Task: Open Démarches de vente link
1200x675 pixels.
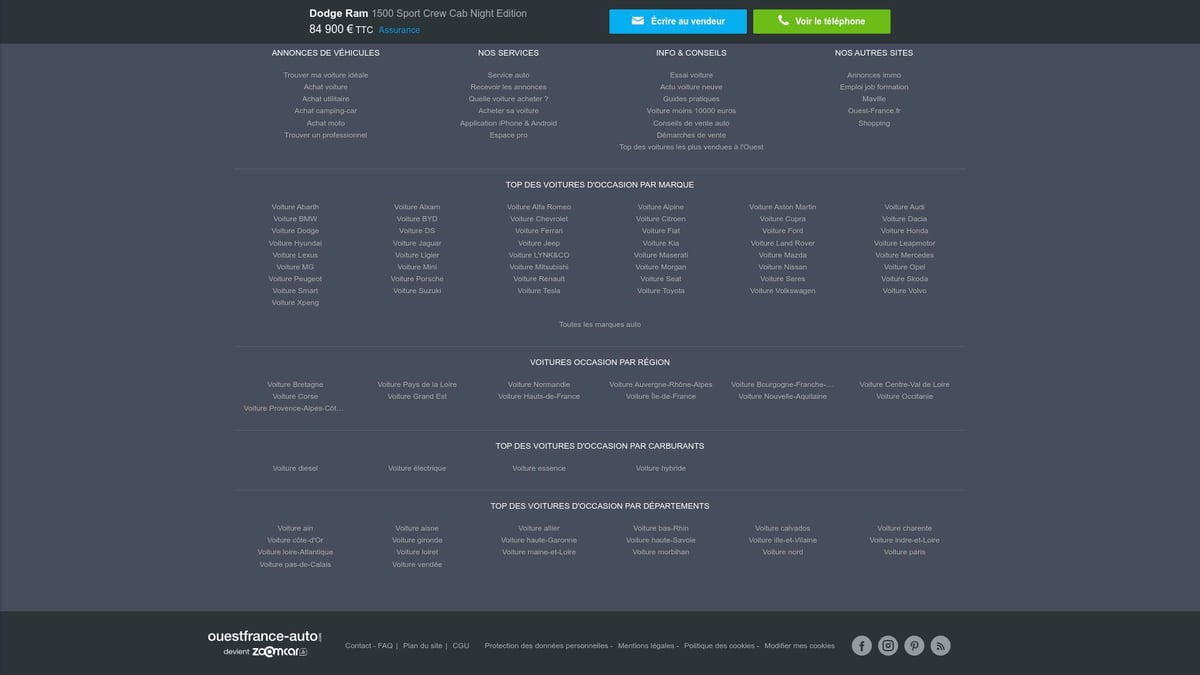Action: tap(691, 135)
